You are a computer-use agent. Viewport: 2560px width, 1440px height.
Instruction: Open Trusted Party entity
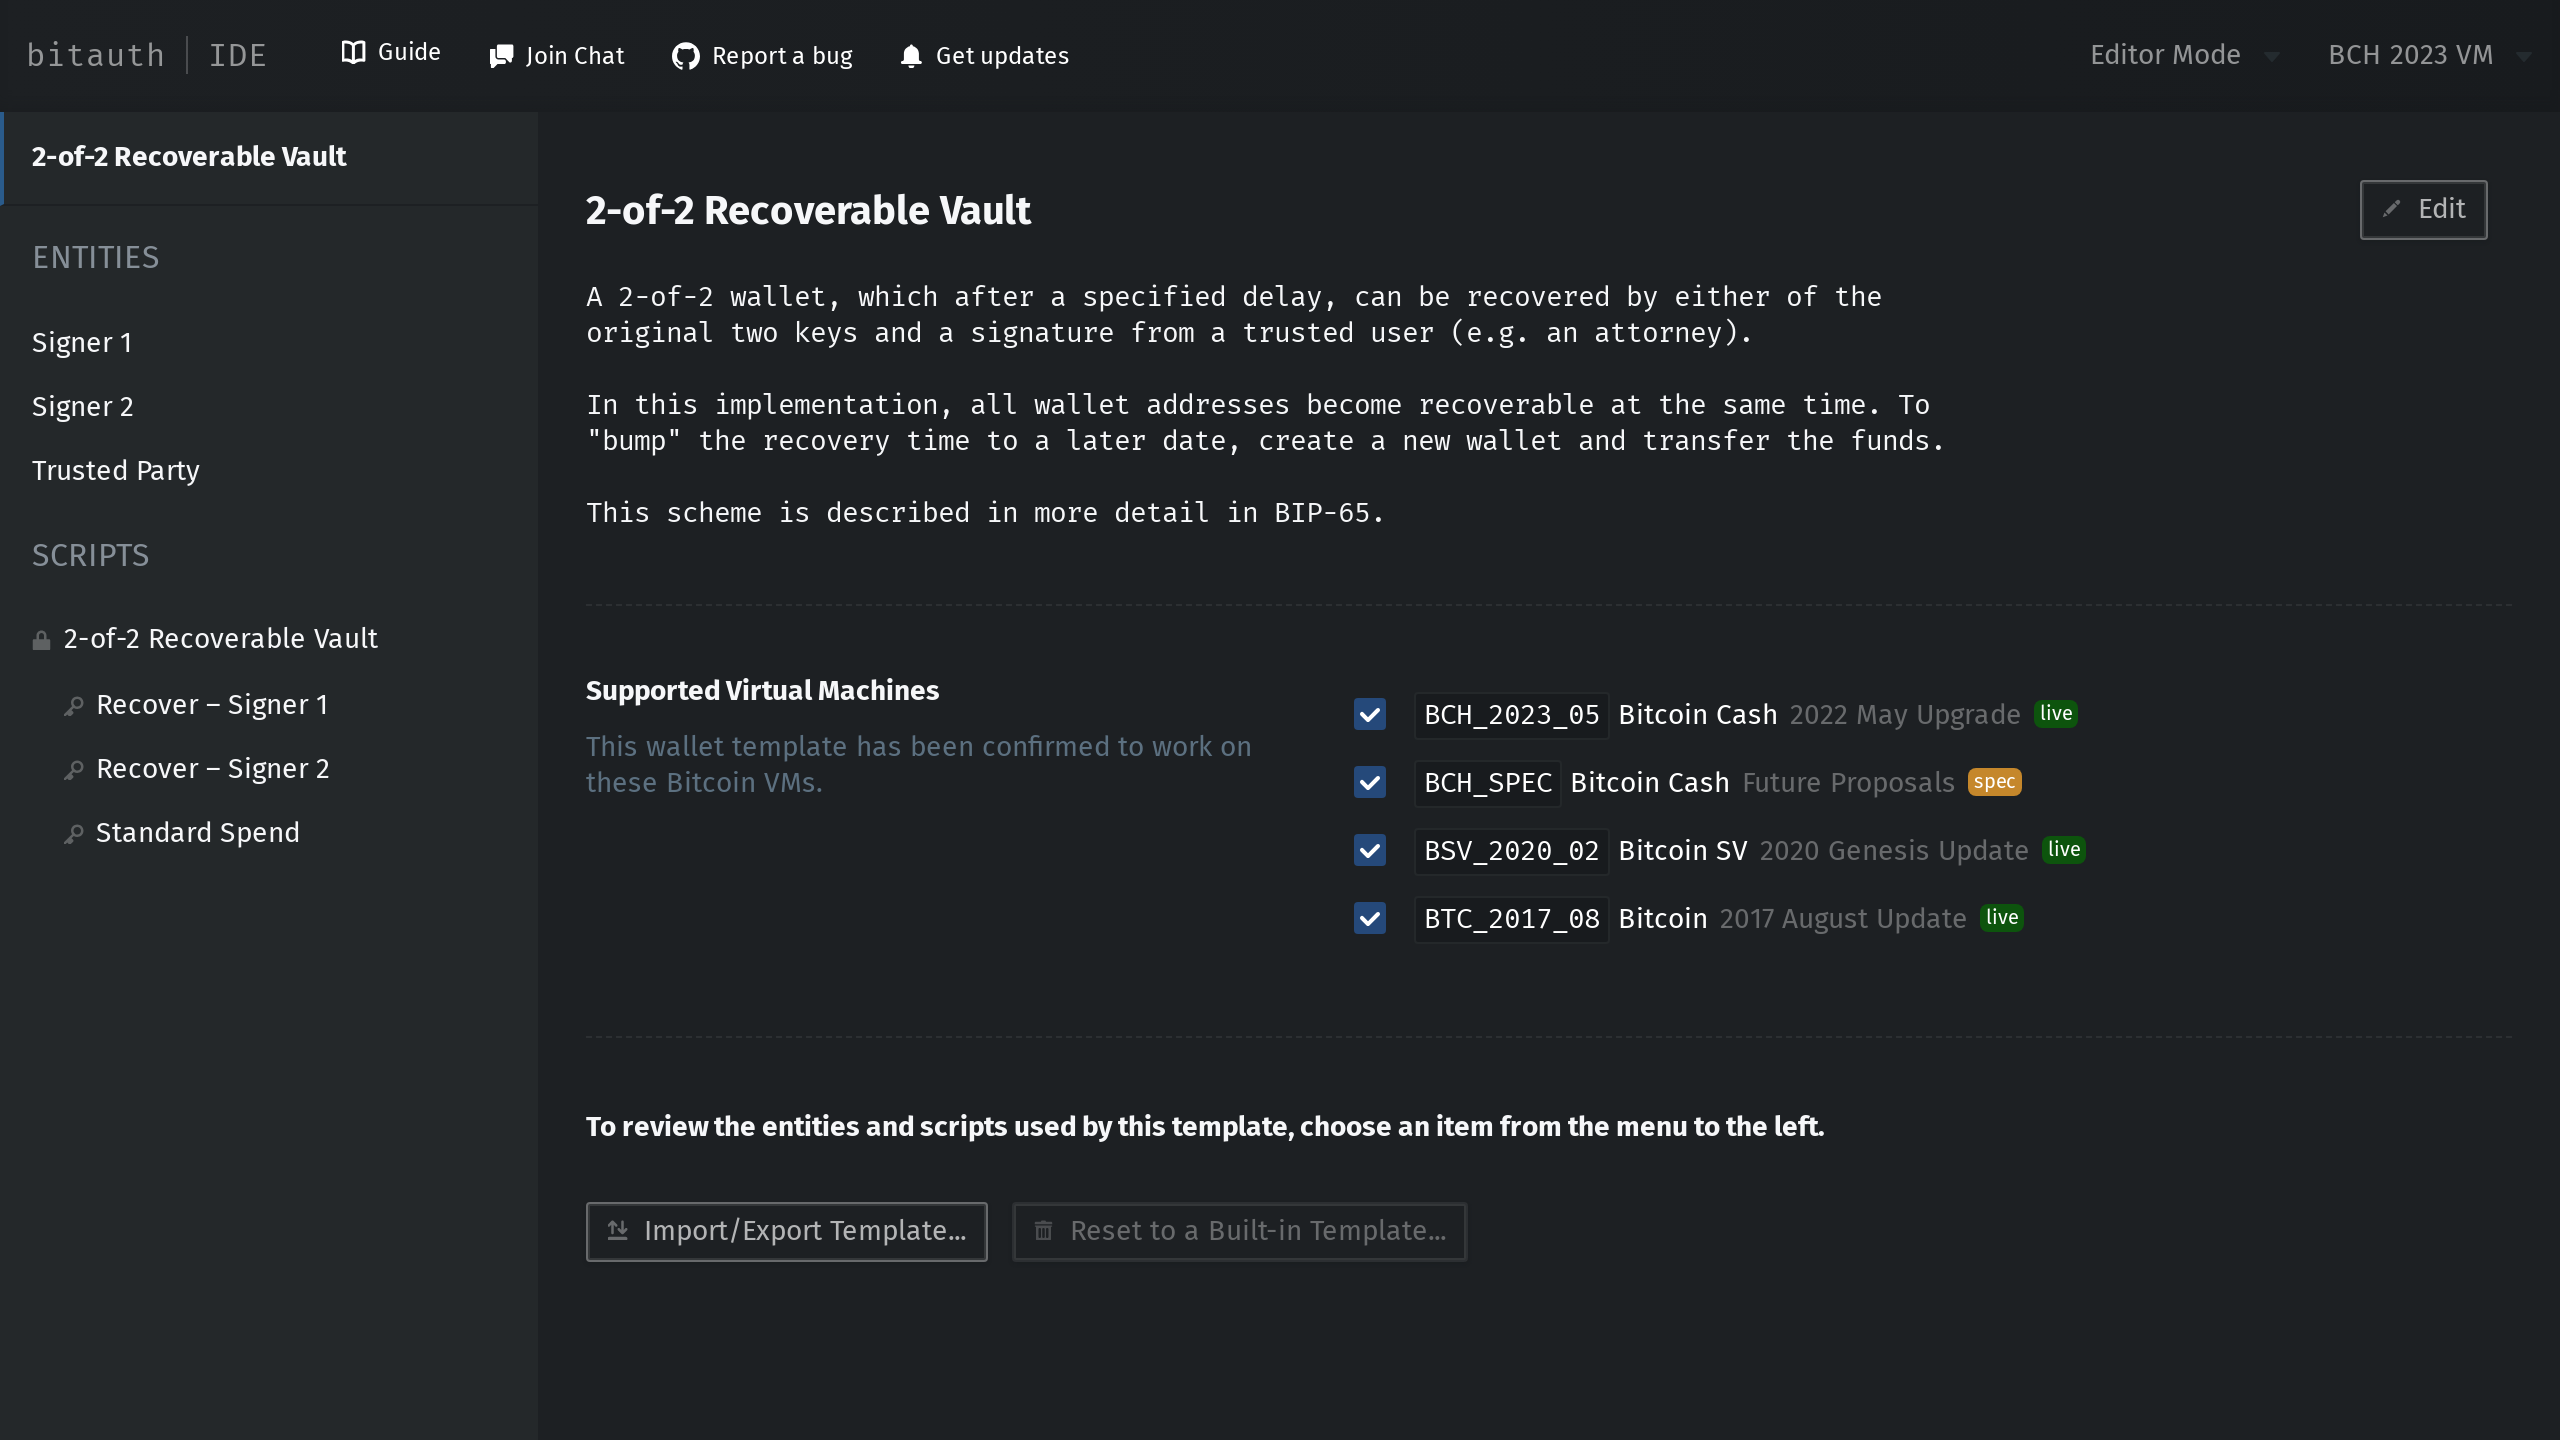pos(116,471)
